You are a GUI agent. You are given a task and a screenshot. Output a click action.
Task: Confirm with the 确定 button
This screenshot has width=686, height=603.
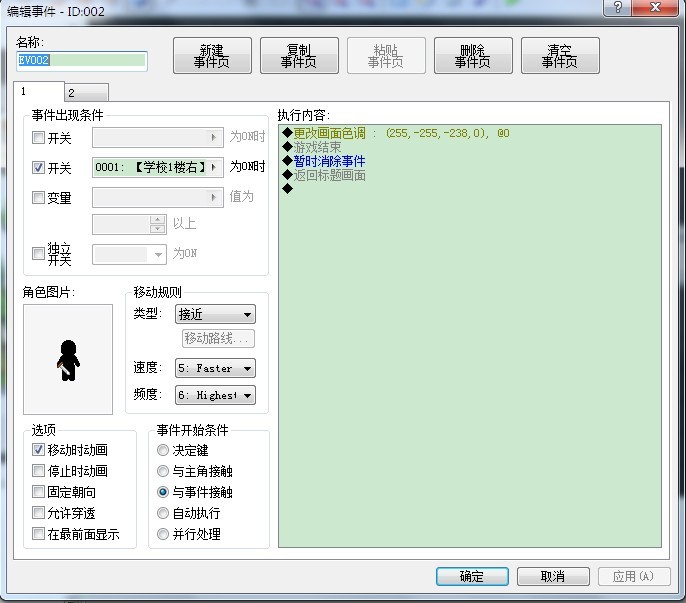(x=472, y=576)
